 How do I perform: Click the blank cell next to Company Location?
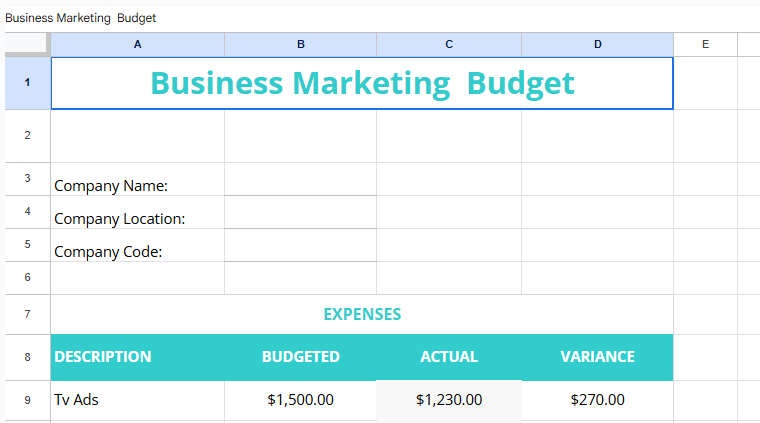[300, 213]
